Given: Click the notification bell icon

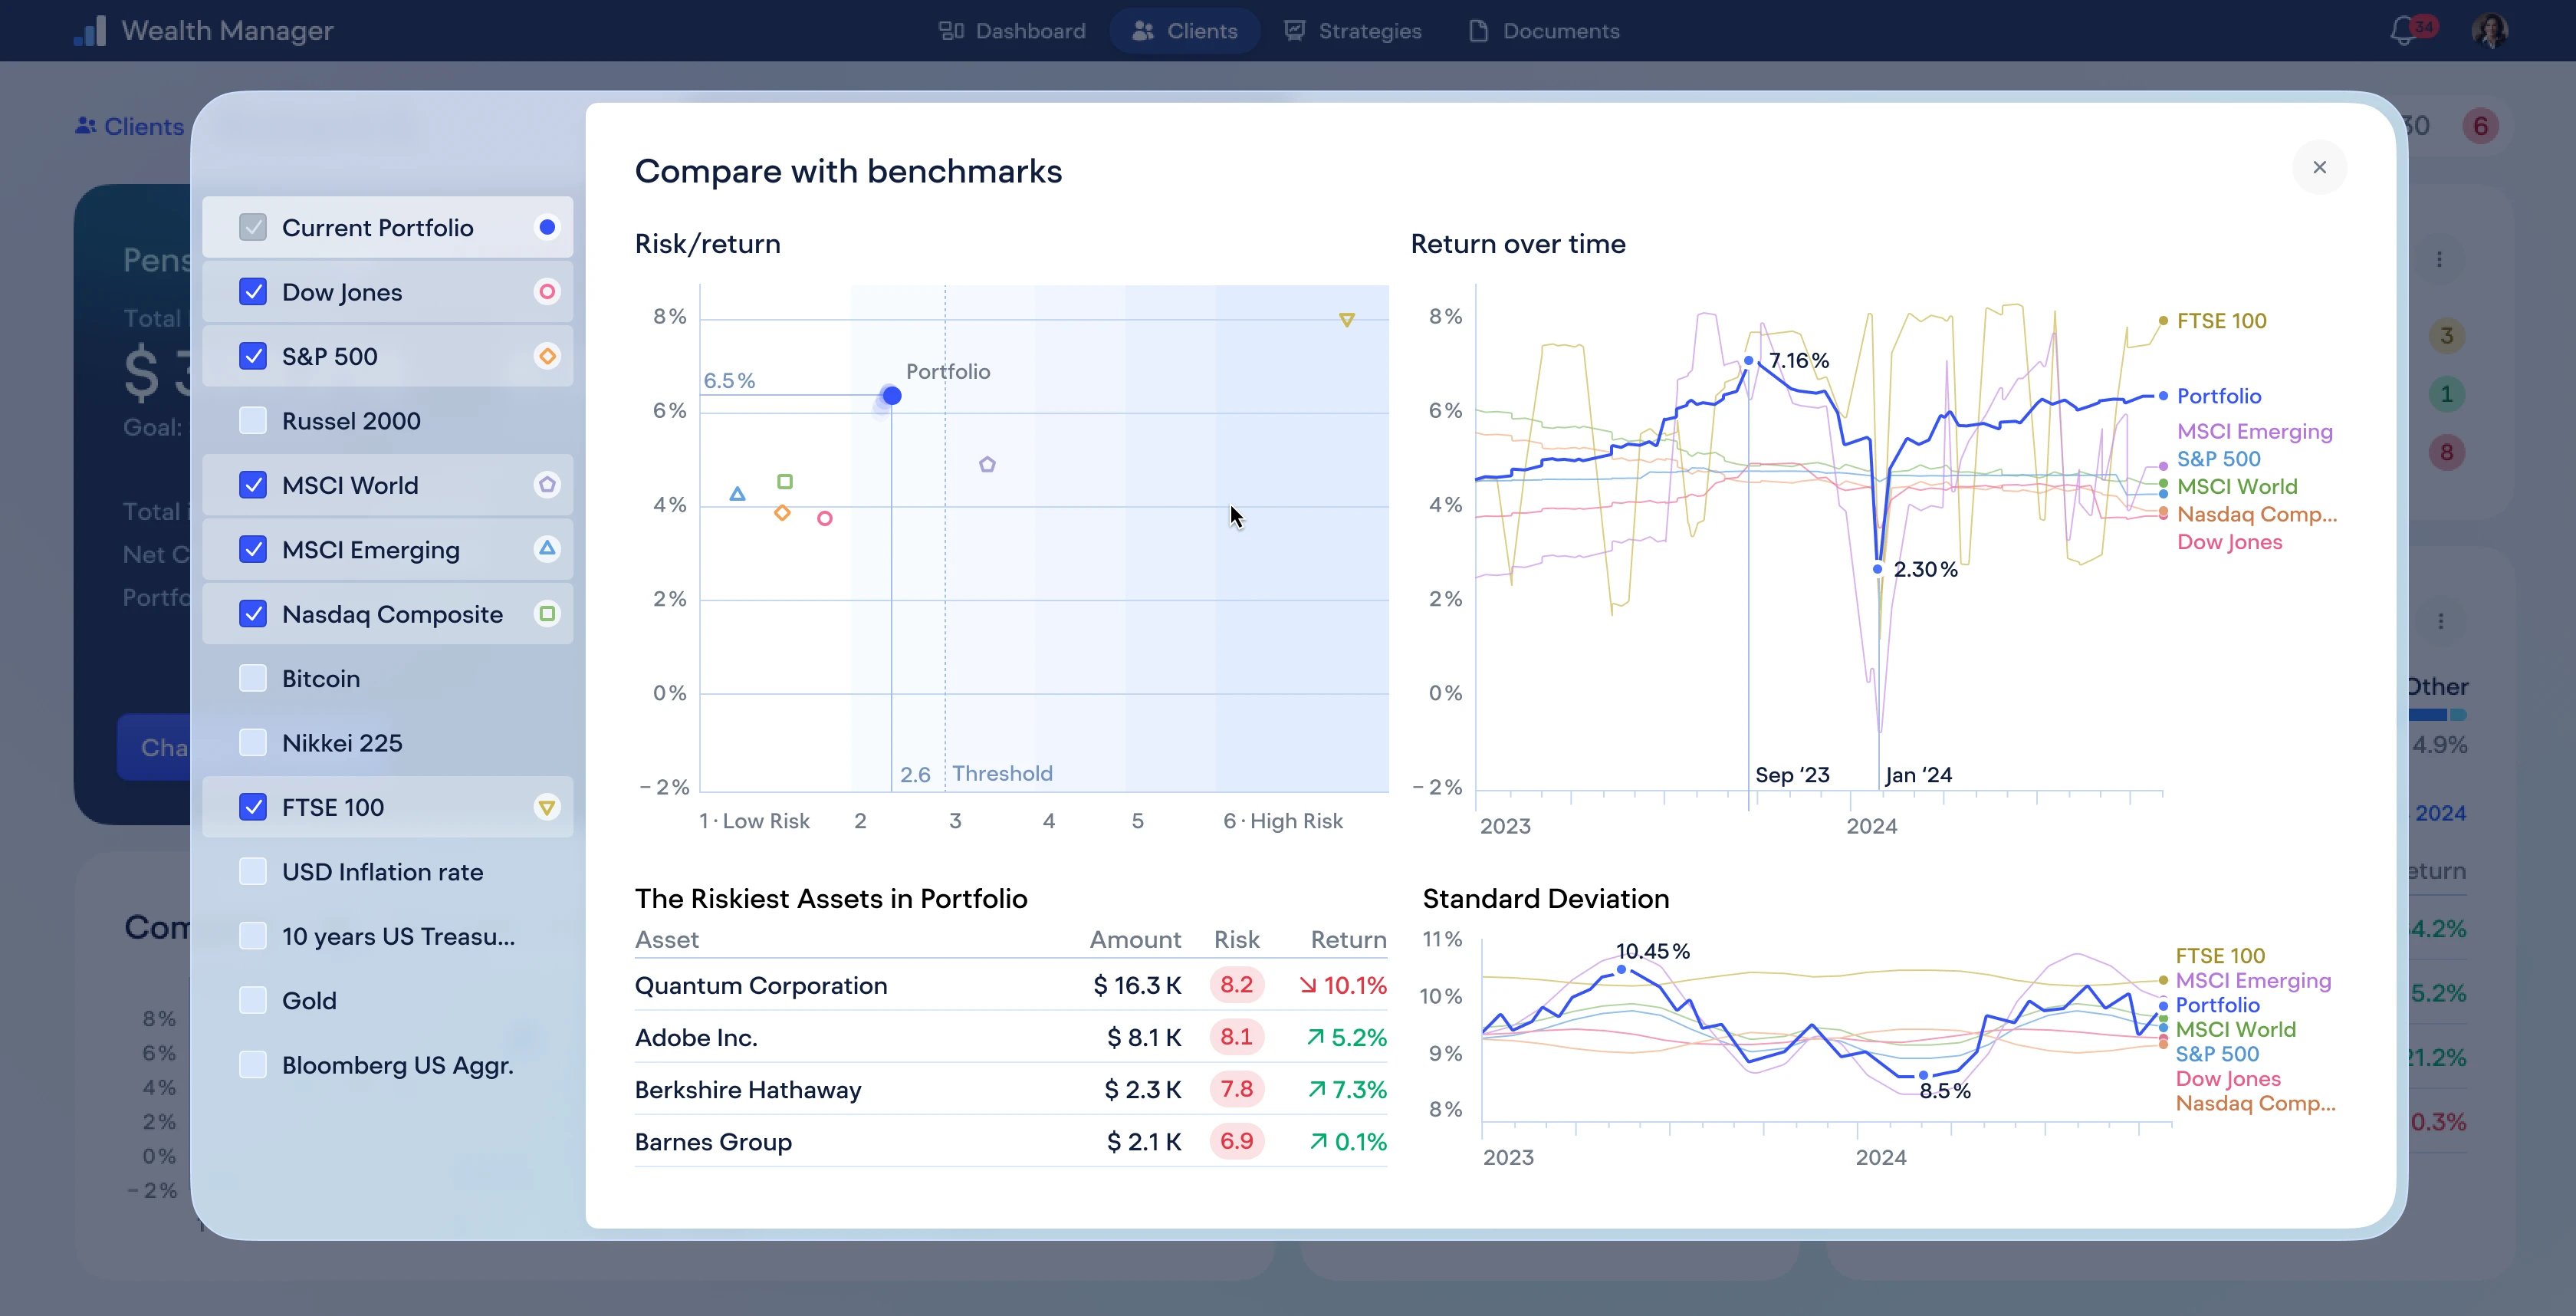Looking at the screenshot, I should coord(2404,31).
